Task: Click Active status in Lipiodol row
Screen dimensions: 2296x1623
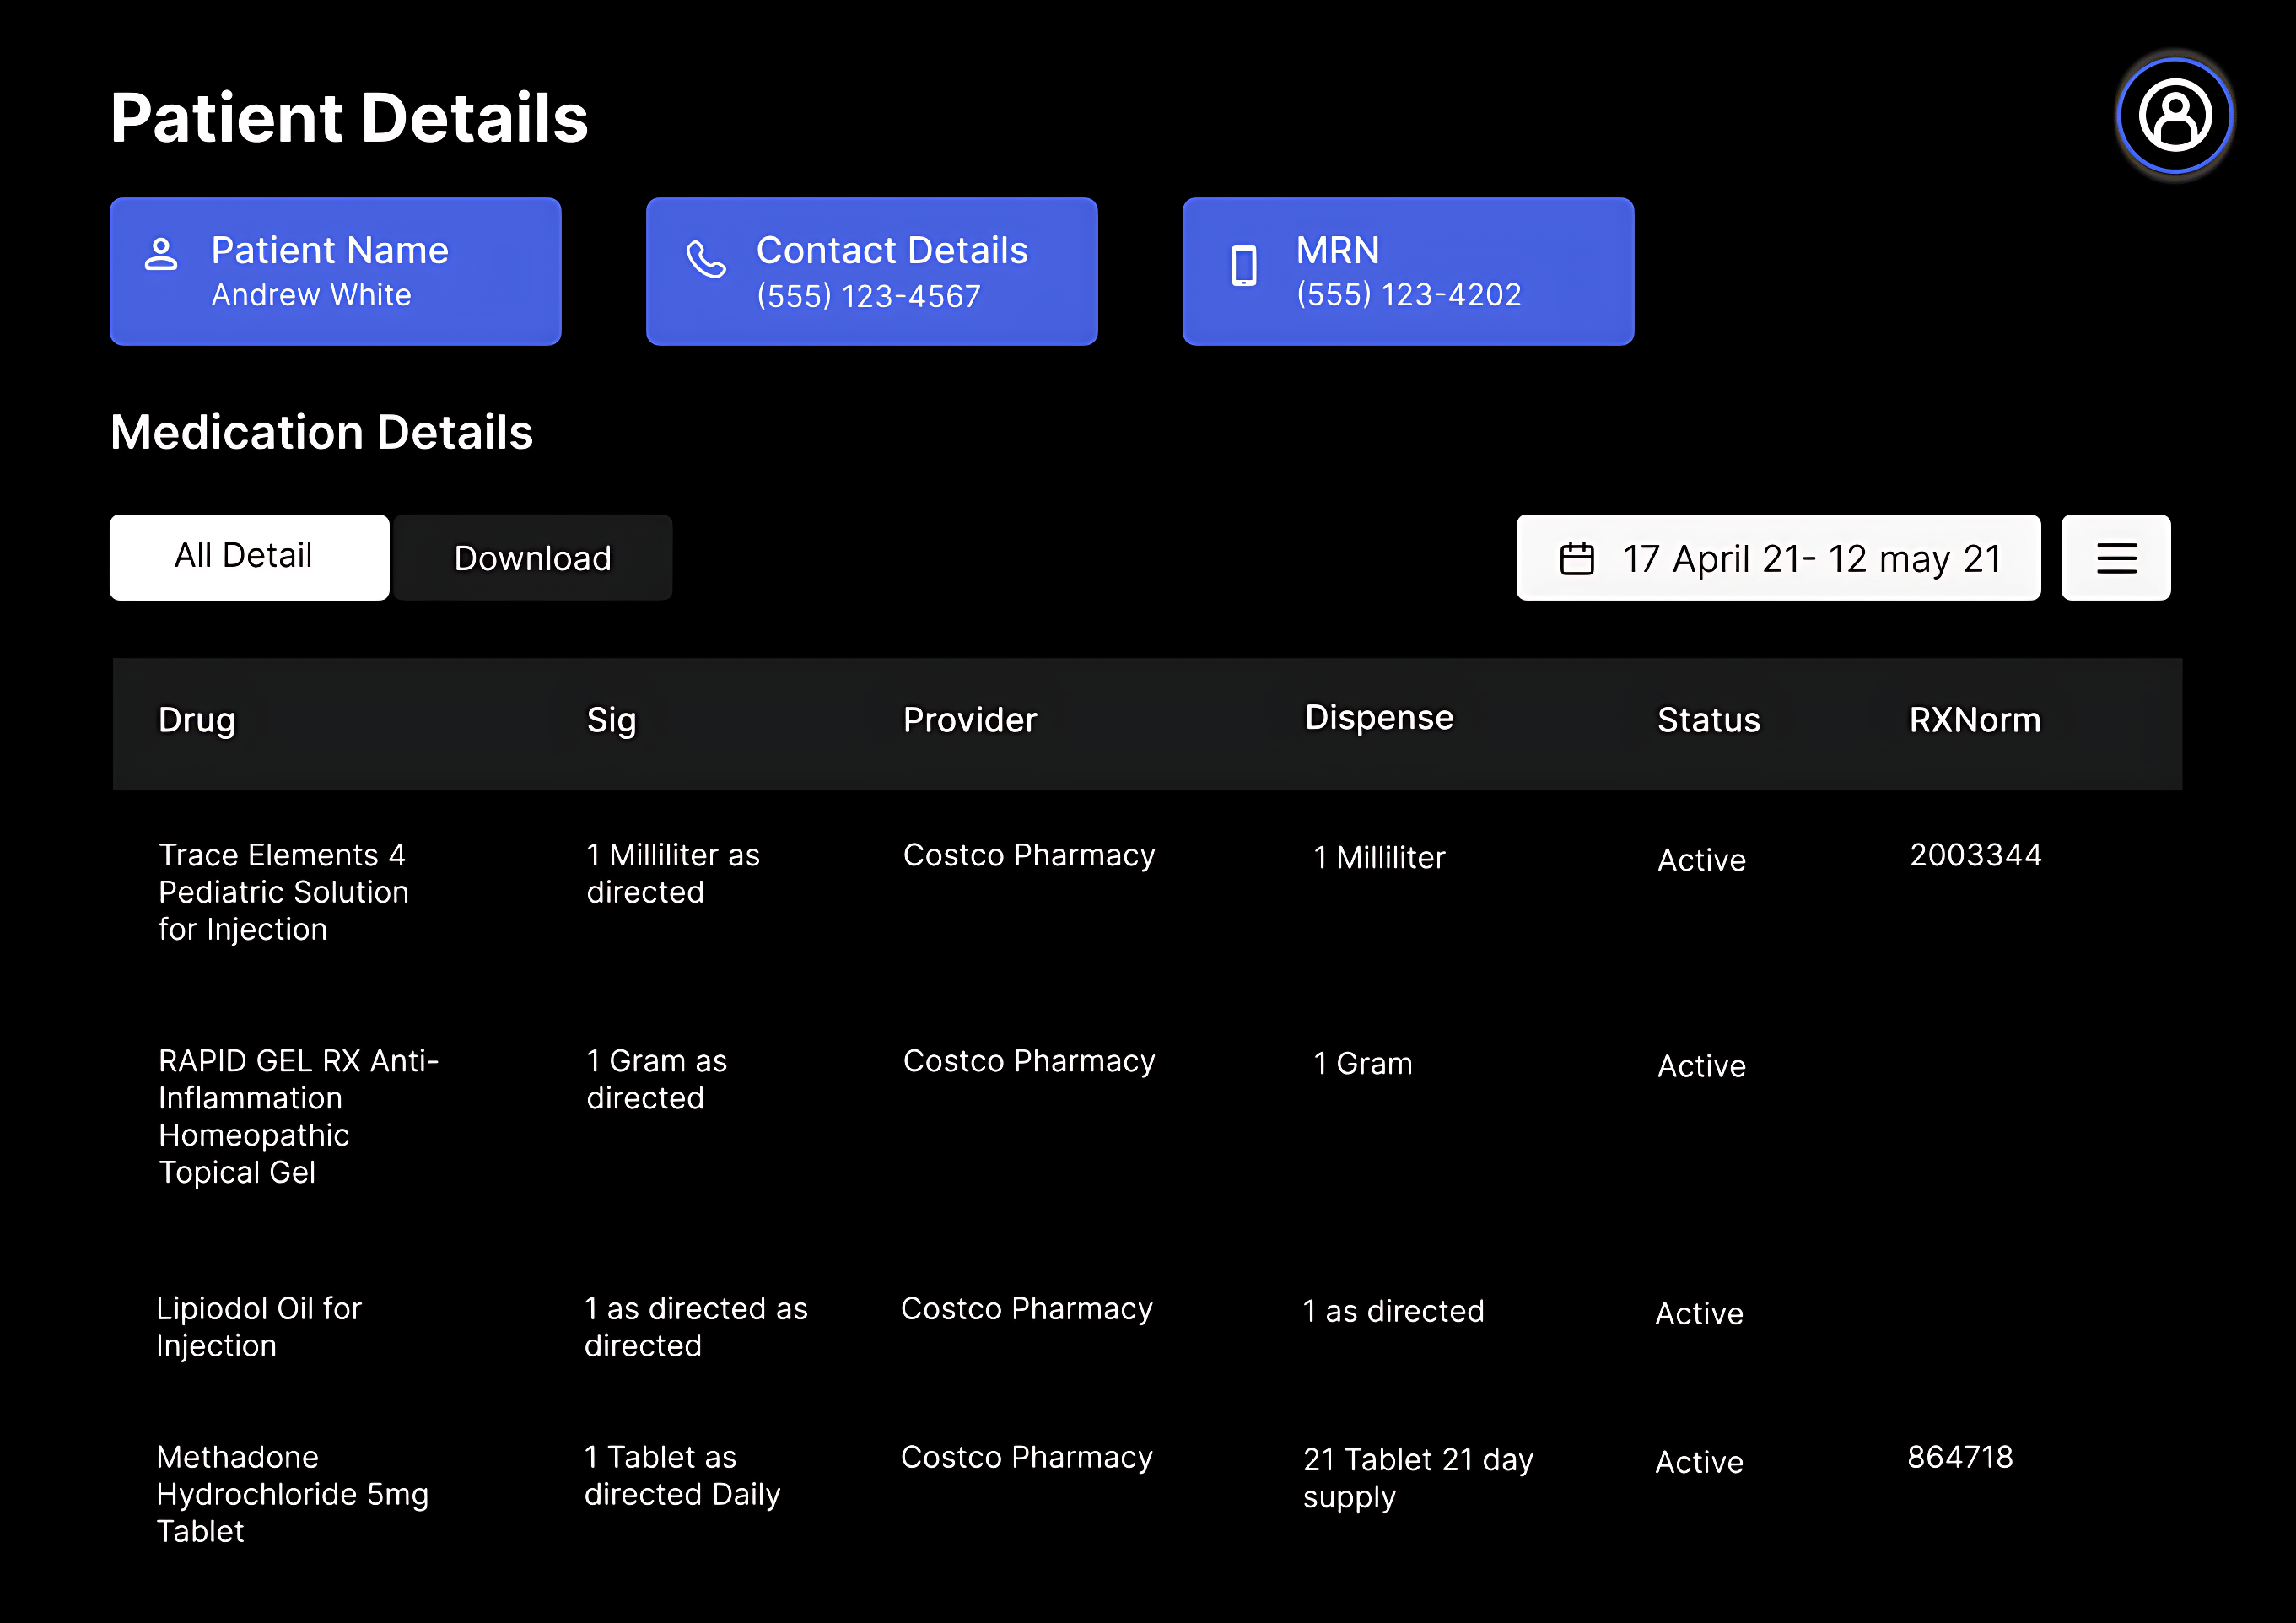Action: (x=1699, y=1314)
